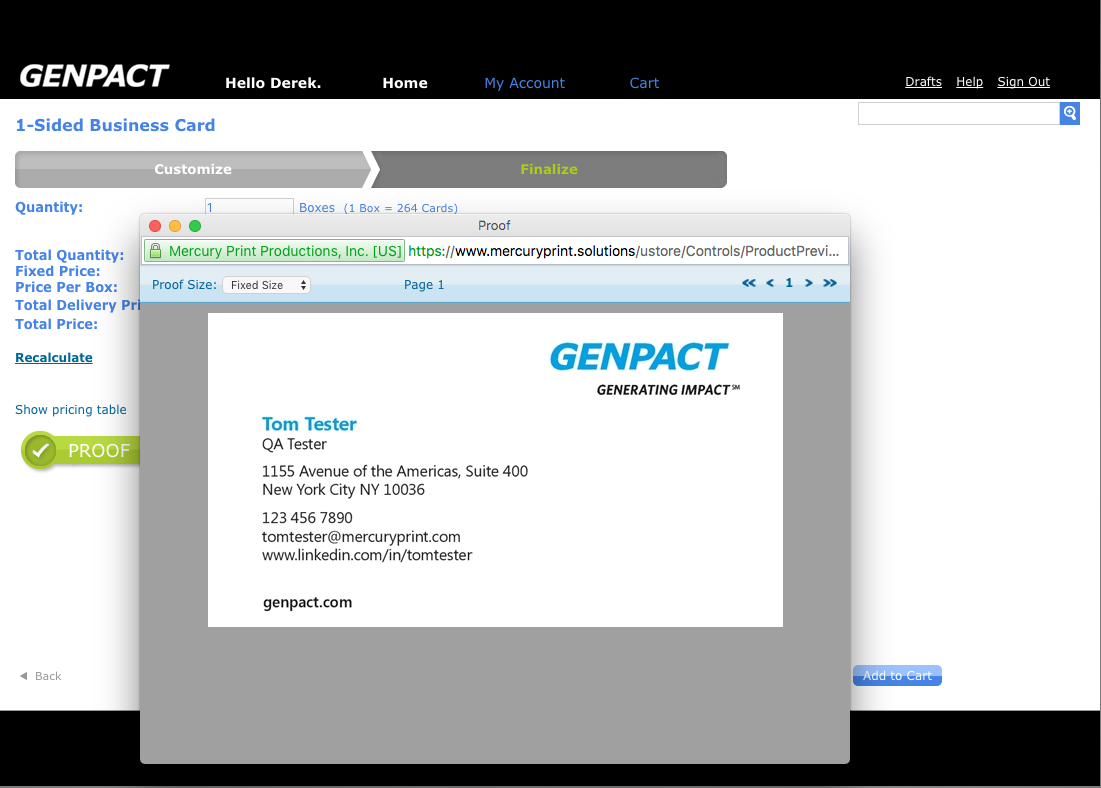
Task: Click the Genpact logo in header
Action: pyautogui.click(x=94, y=77)
